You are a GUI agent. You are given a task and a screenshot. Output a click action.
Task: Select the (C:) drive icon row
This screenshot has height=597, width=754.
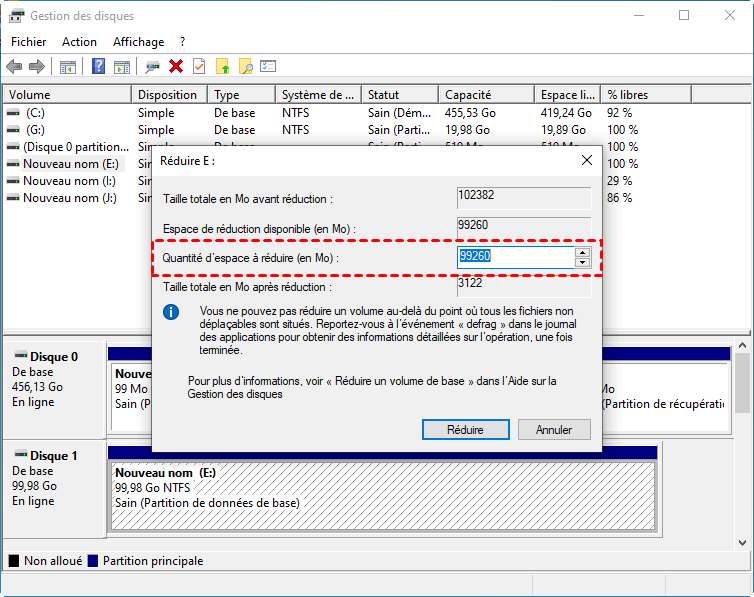[13, 113]
